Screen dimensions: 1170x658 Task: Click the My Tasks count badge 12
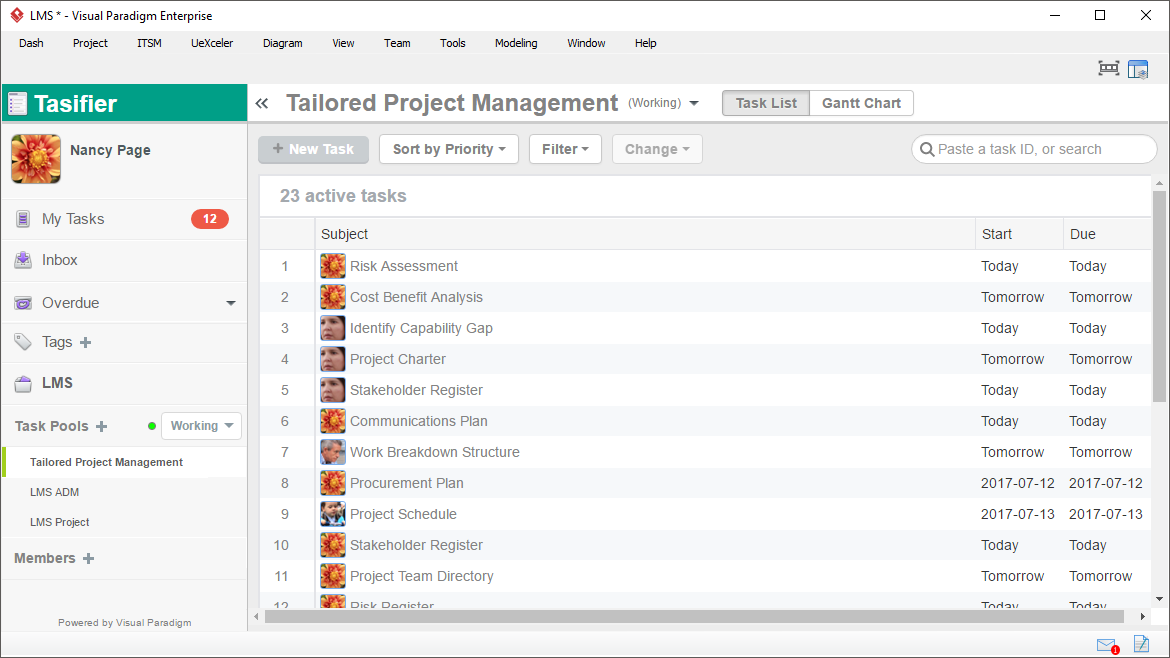point(210,219)
